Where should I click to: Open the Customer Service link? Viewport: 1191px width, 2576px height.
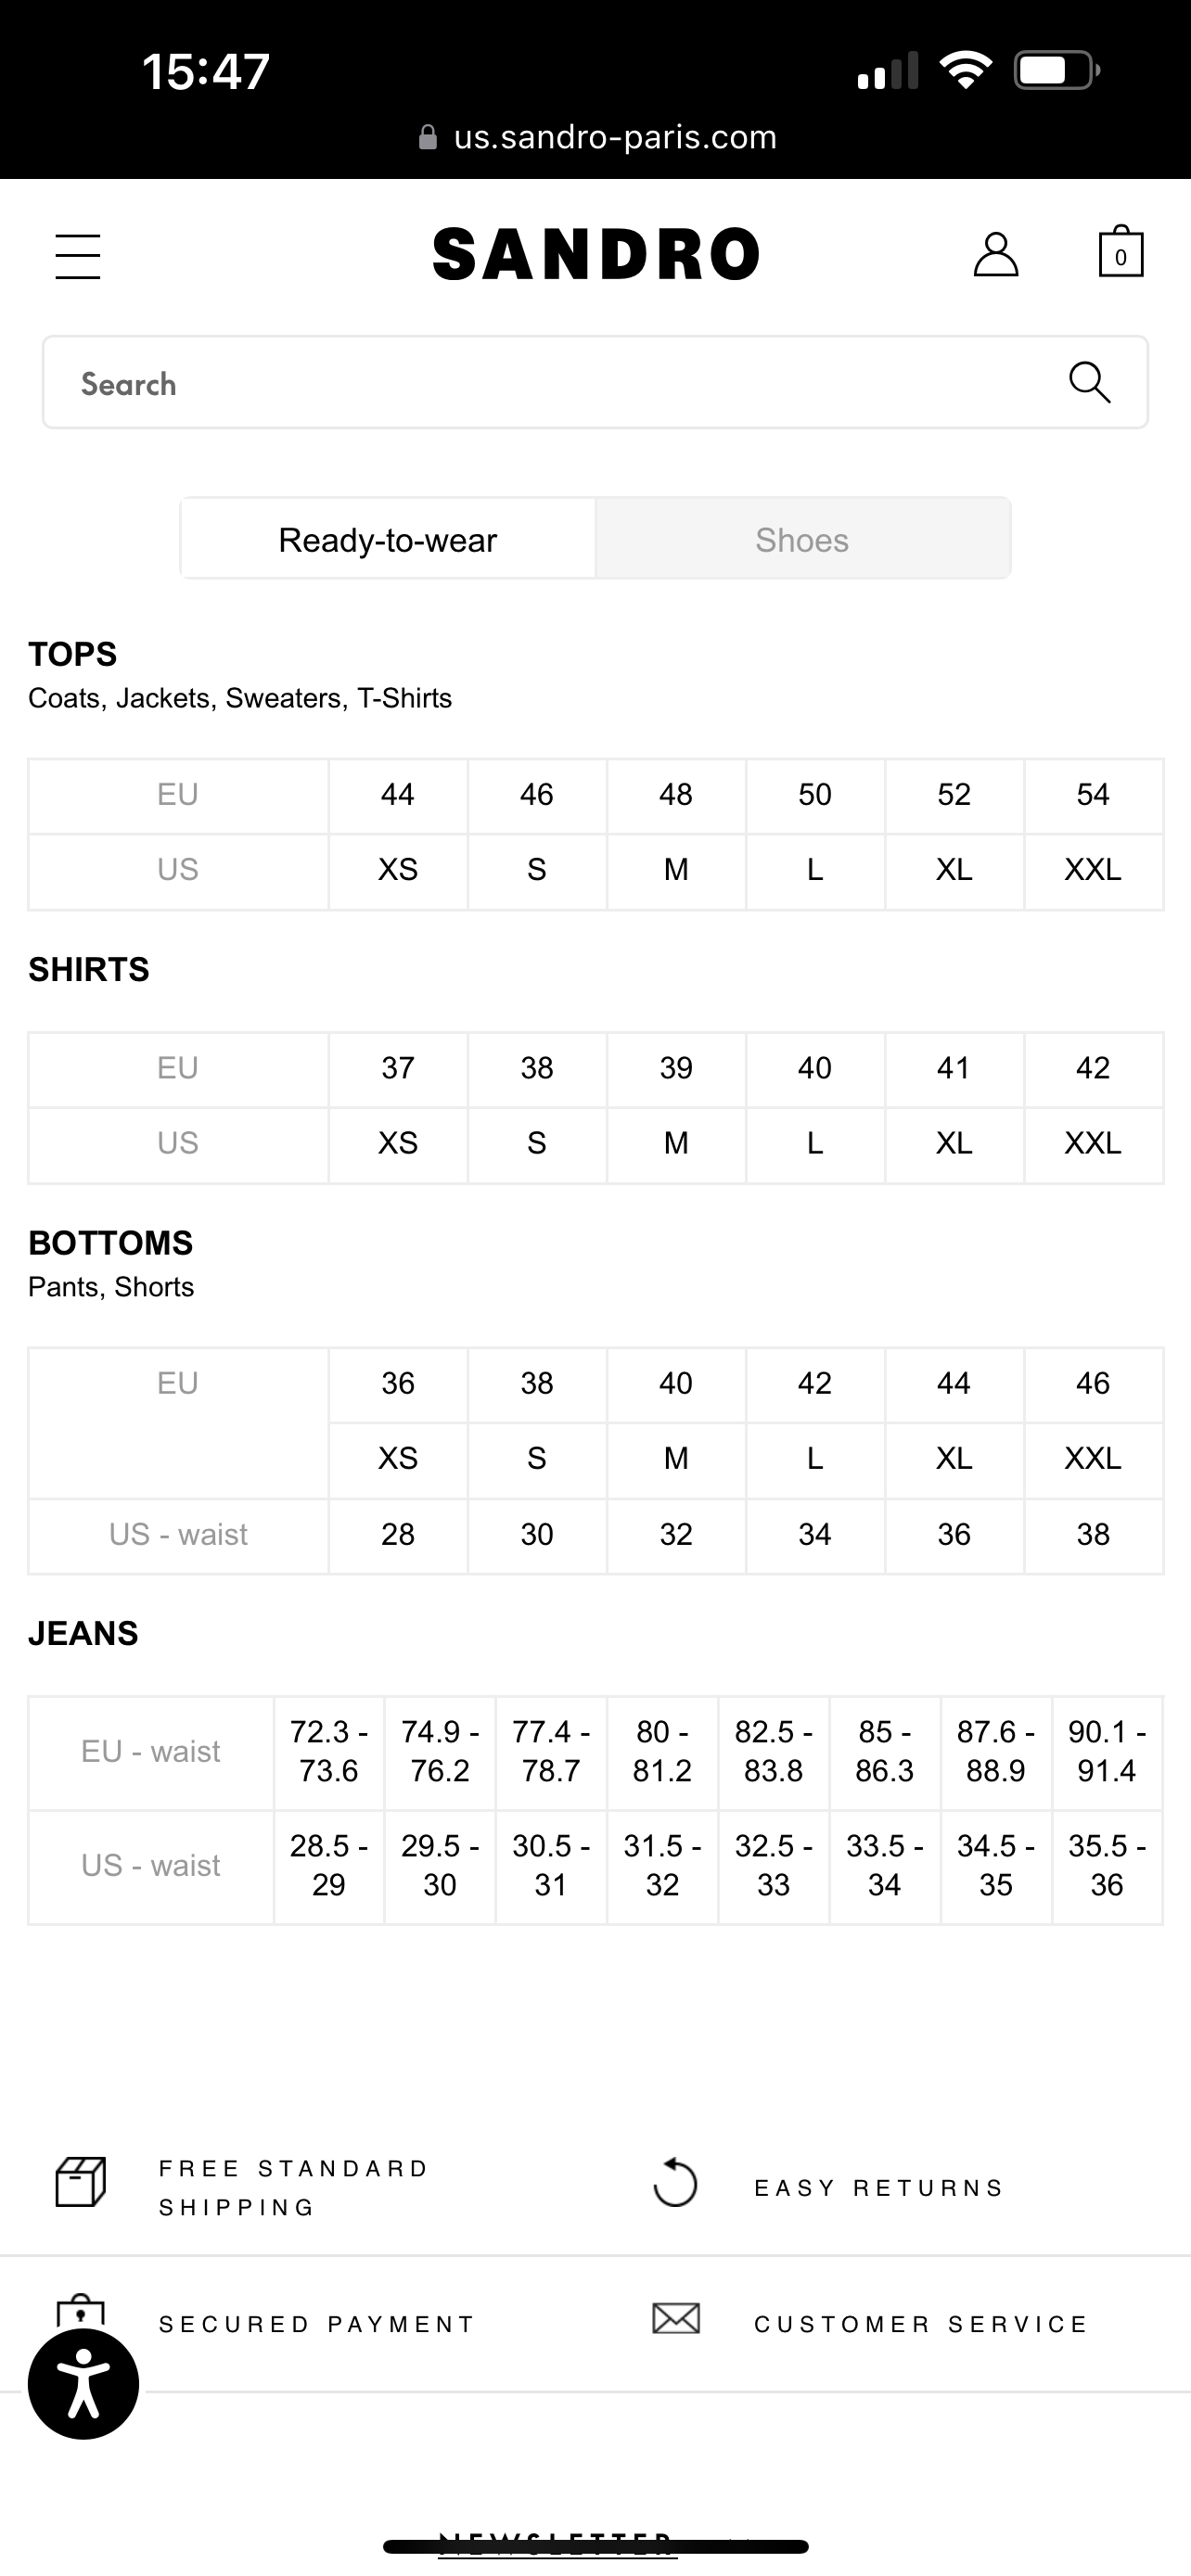coord(921,2324)
